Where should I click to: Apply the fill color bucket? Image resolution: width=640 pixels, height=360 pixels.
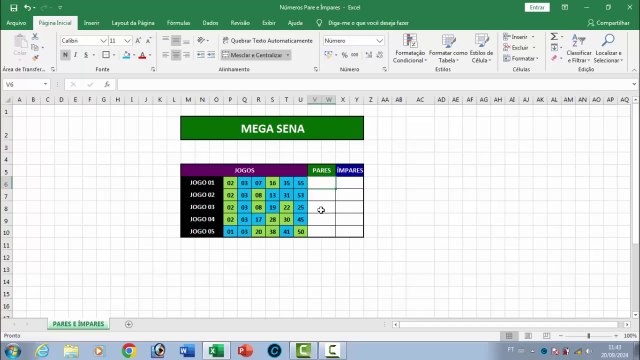point(126,55)
